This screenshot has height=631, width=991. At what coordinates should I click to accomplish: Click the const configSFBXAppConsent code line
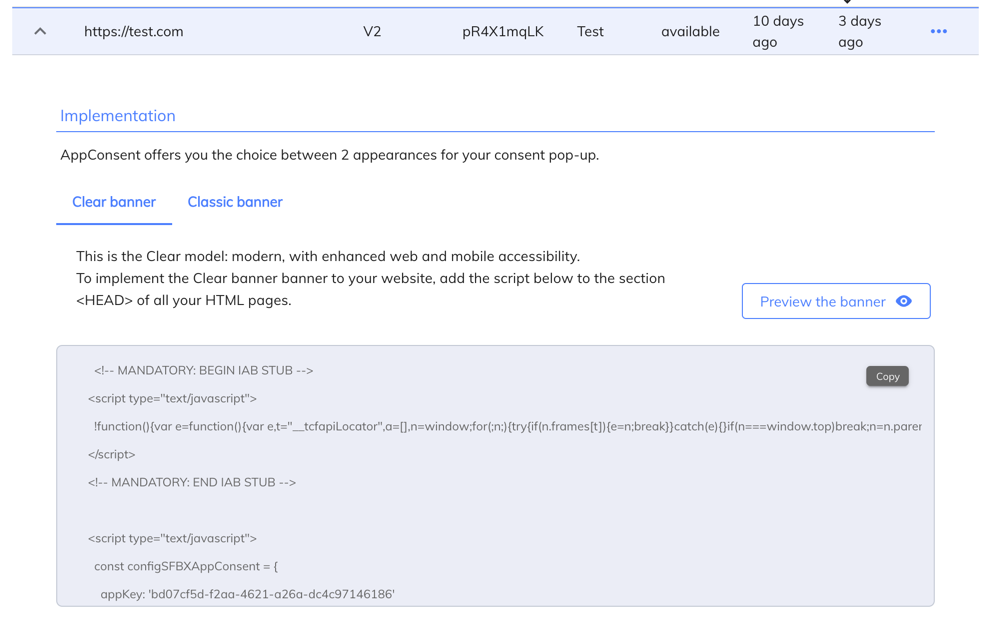click(x=186, y=566)
